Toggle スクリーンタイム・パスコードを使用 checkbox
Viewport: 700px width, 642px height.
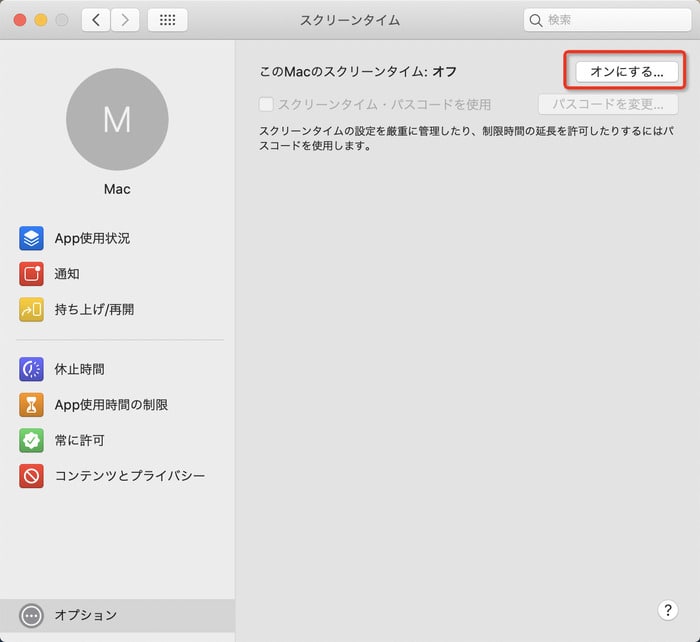[x=266, y=104]
